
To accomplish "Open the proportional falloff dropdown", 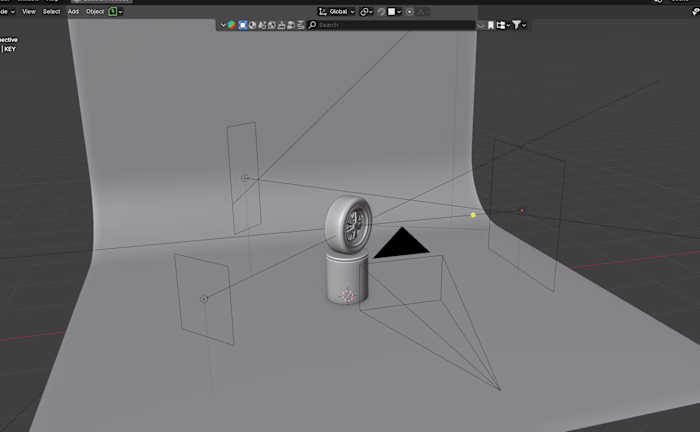I will (422, 12).
